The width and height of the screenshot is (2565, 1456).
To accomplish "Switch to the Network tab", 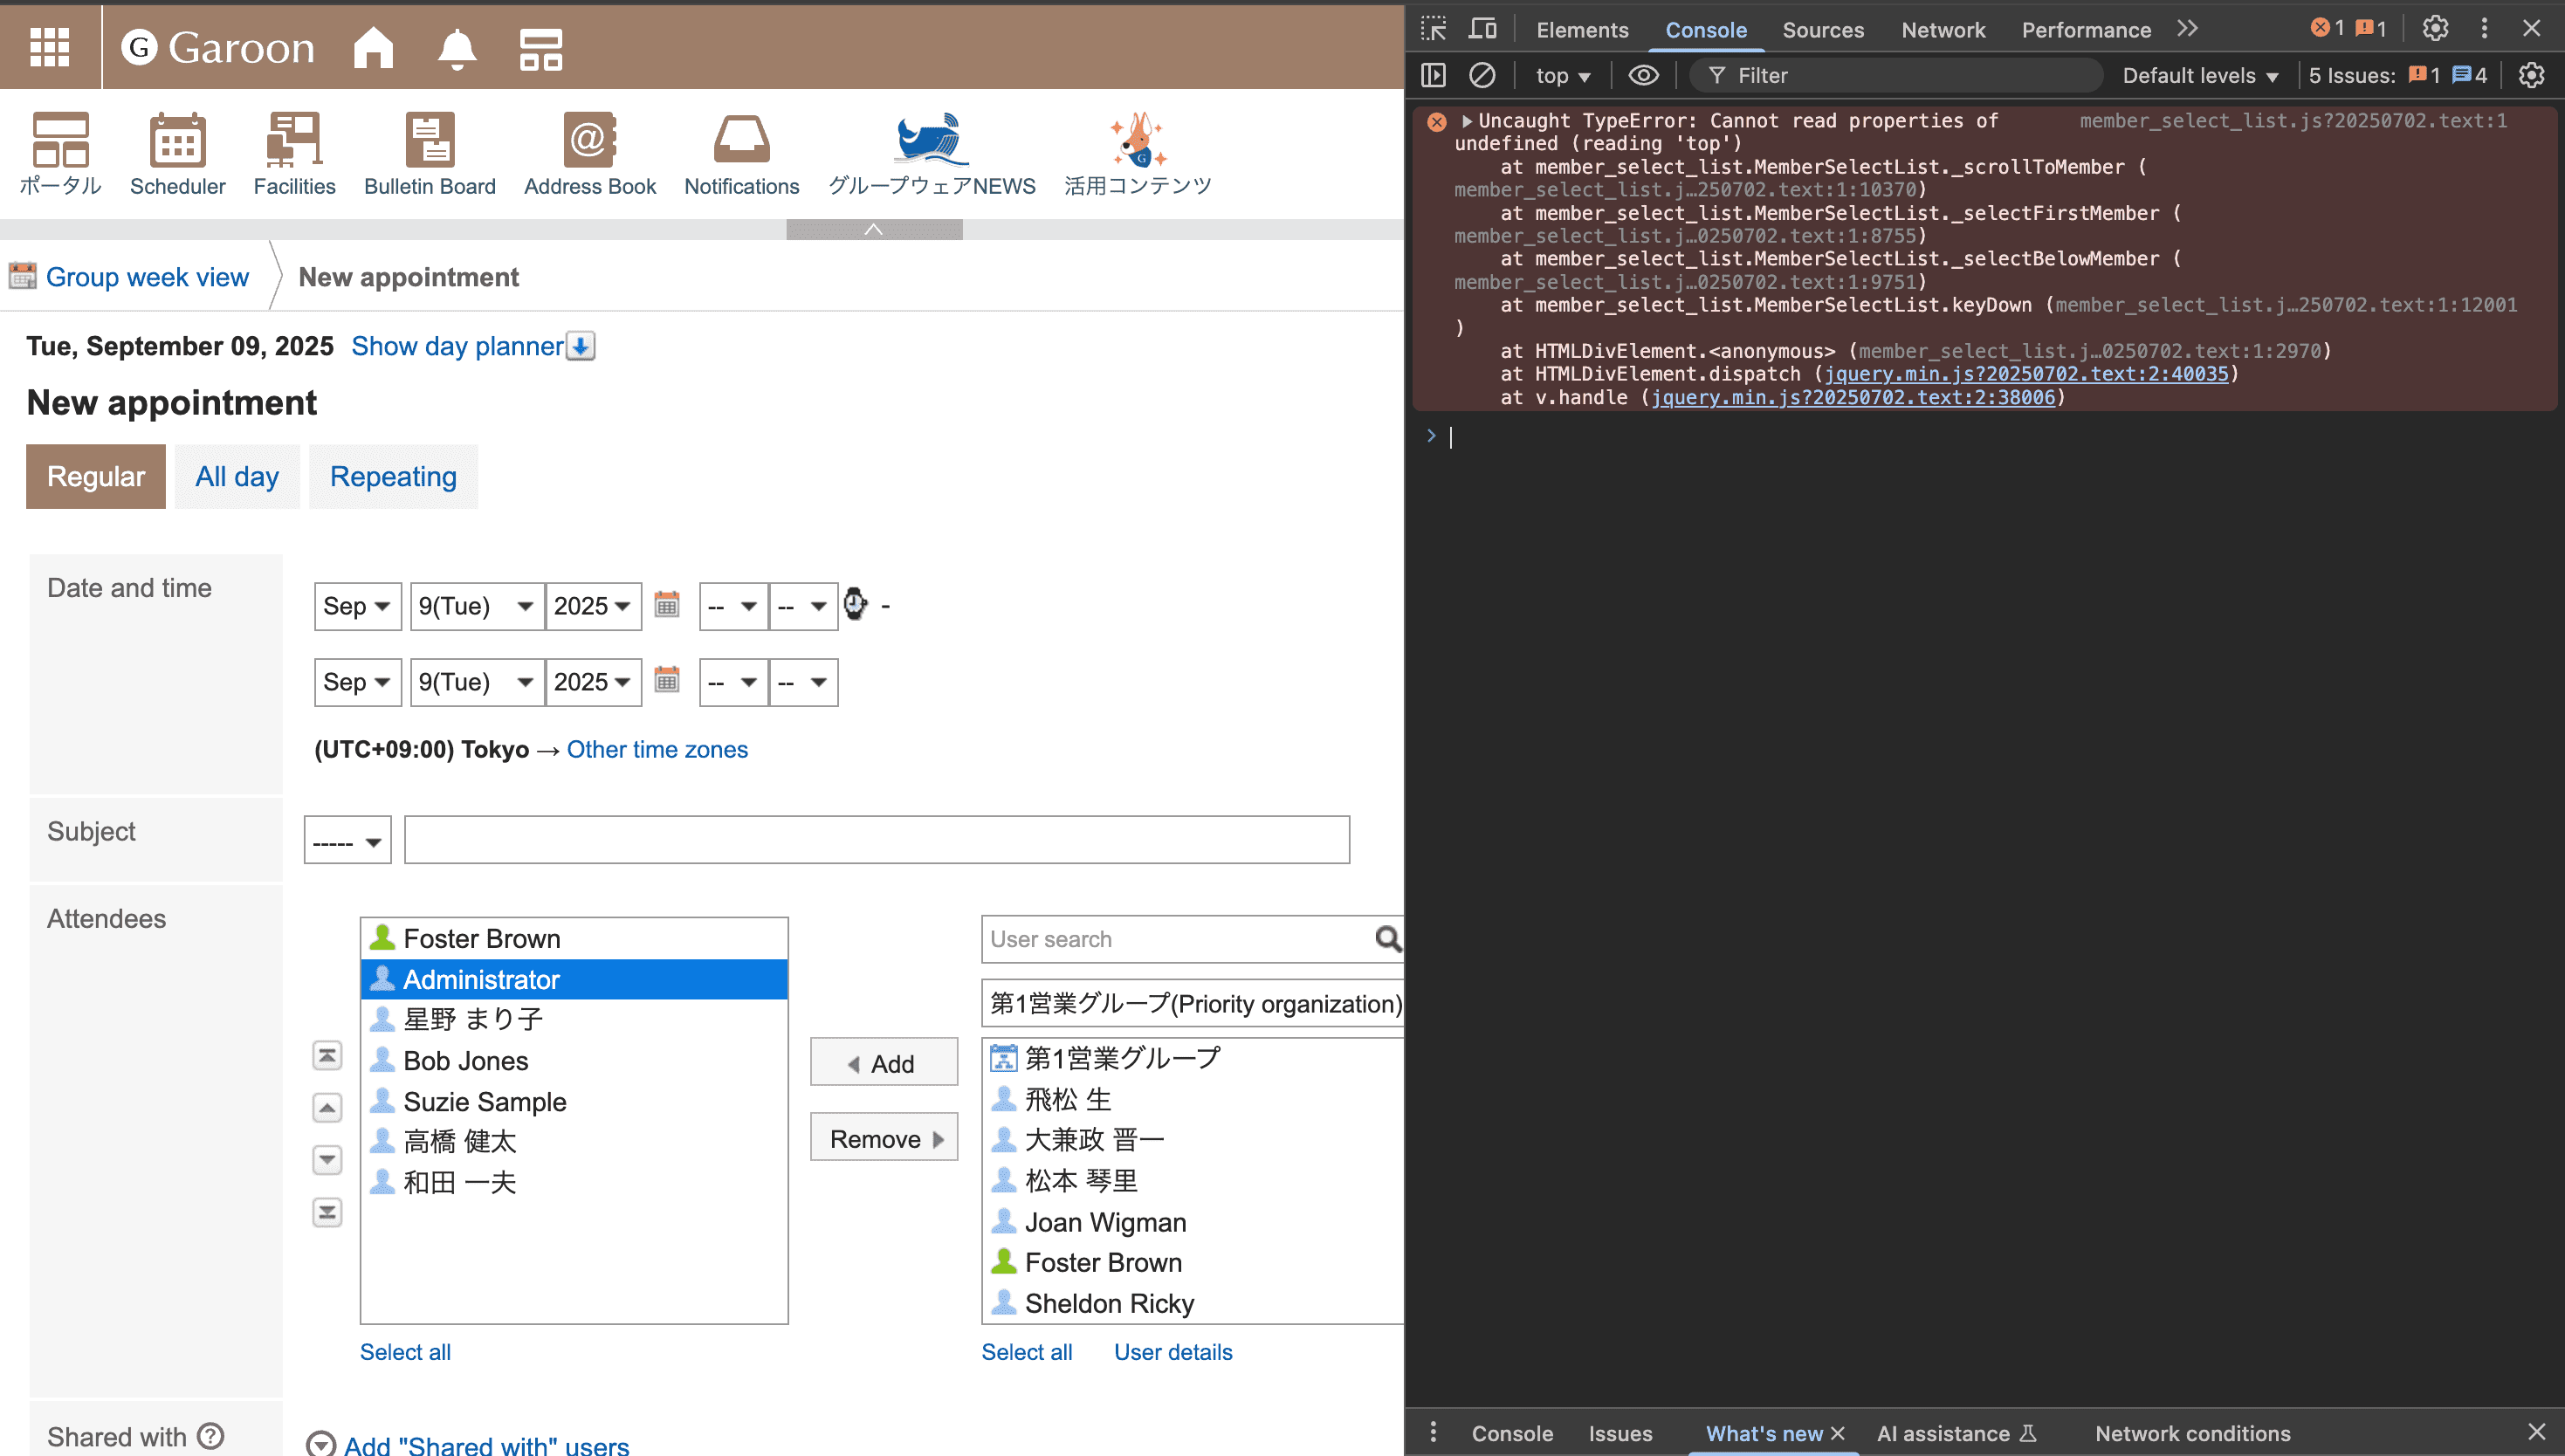I will (x=1942, y=30).
